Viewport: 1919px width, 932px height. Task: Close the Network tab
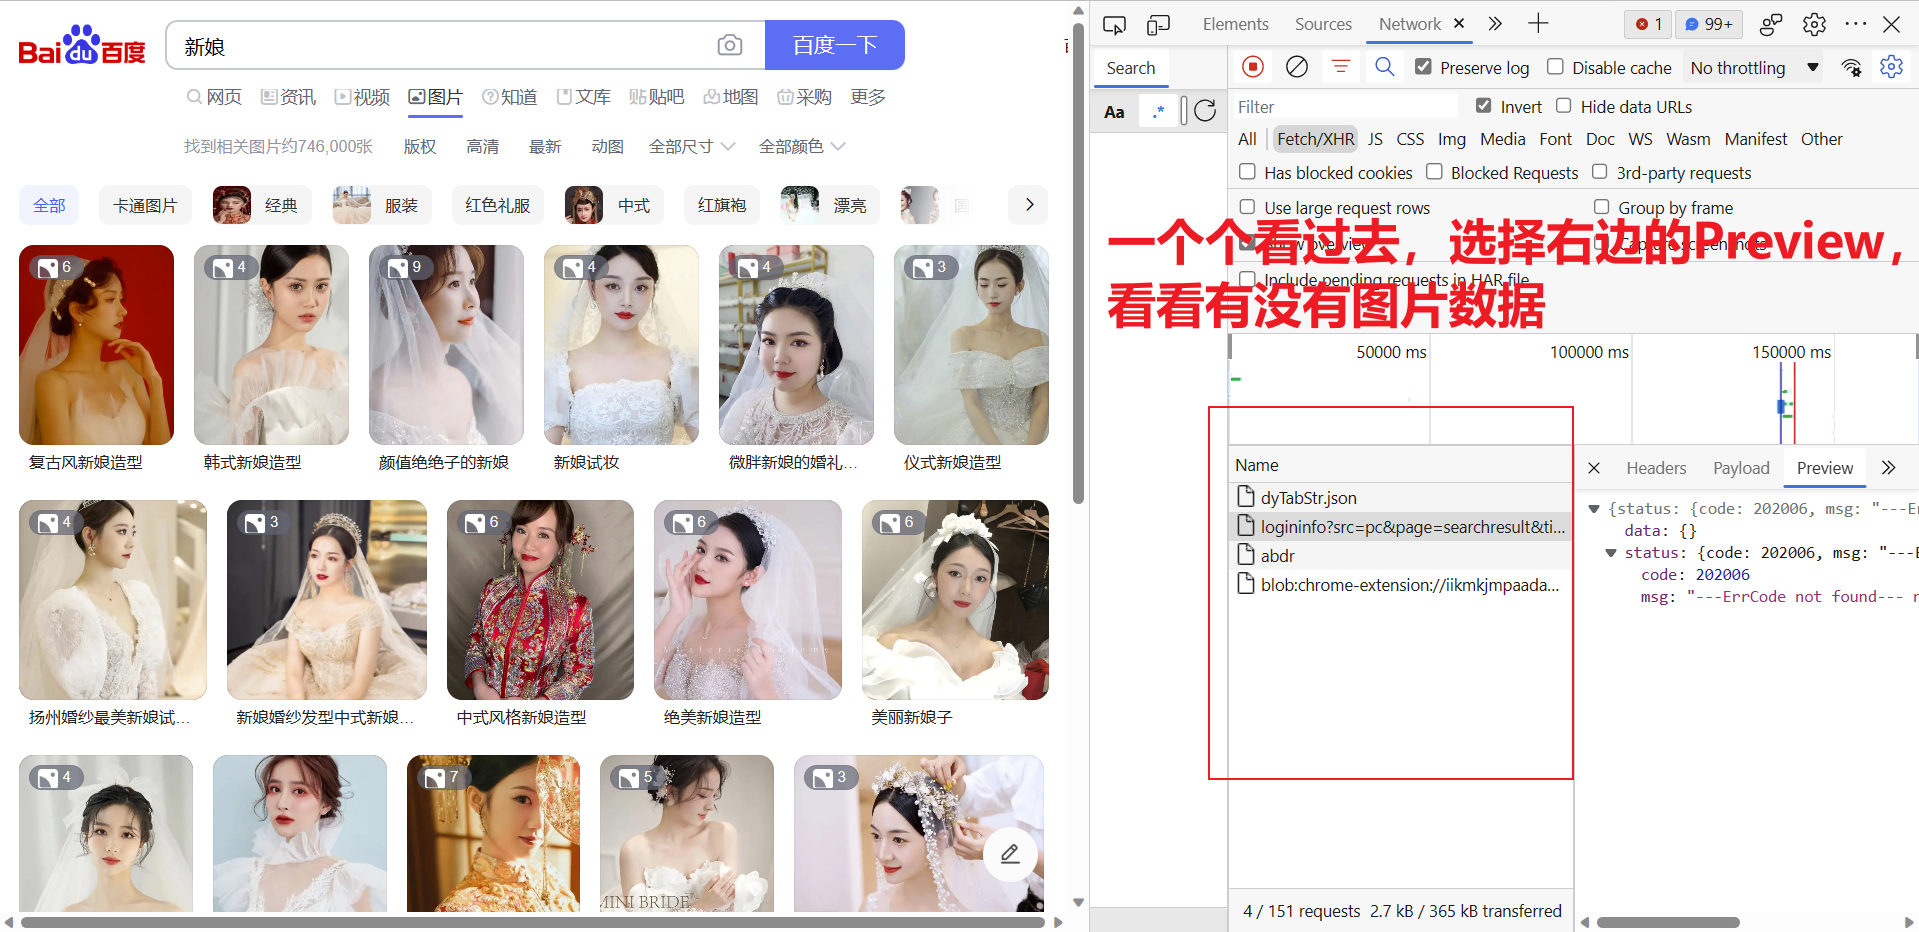click(x=1459, y=23)
